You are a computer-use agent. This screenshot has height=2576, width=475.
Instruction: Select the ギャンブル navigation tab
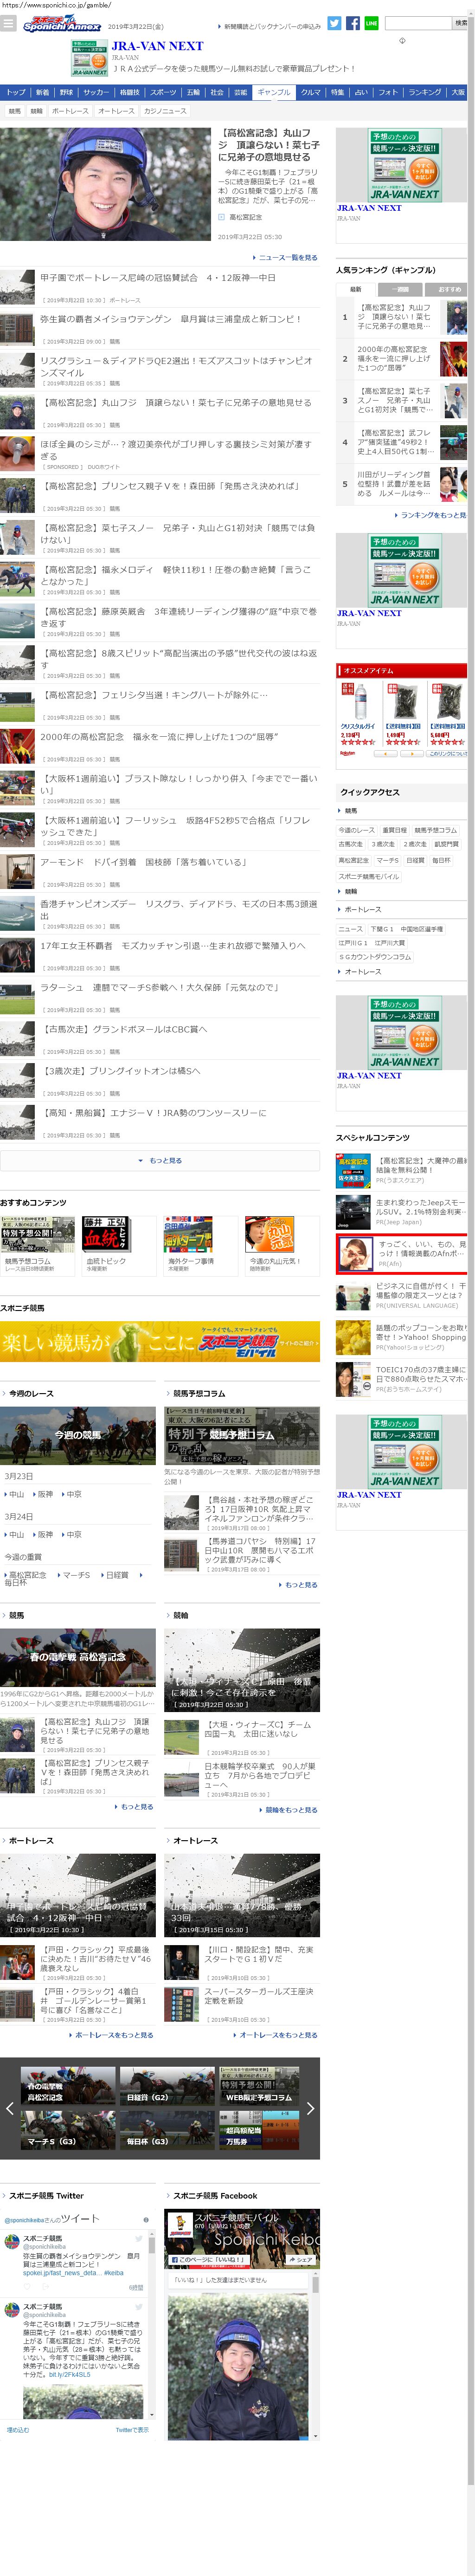click(x=274, y=92)
